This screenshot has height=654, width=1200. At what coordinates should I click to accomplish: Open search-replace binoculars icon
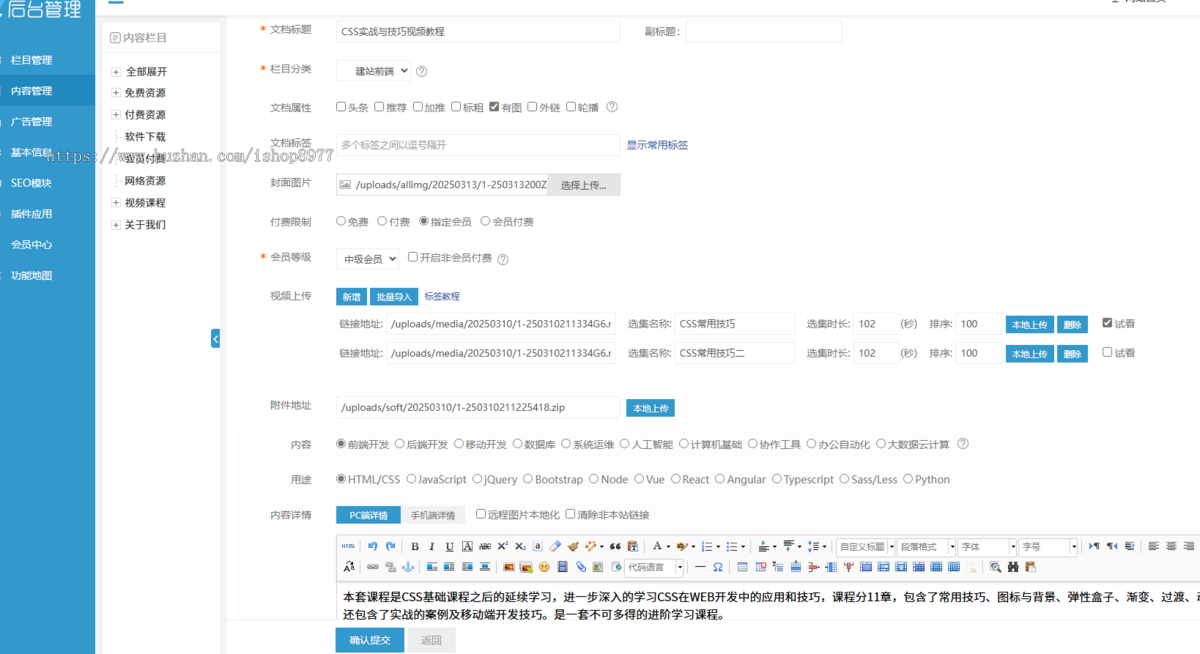tap(1013, 567)
